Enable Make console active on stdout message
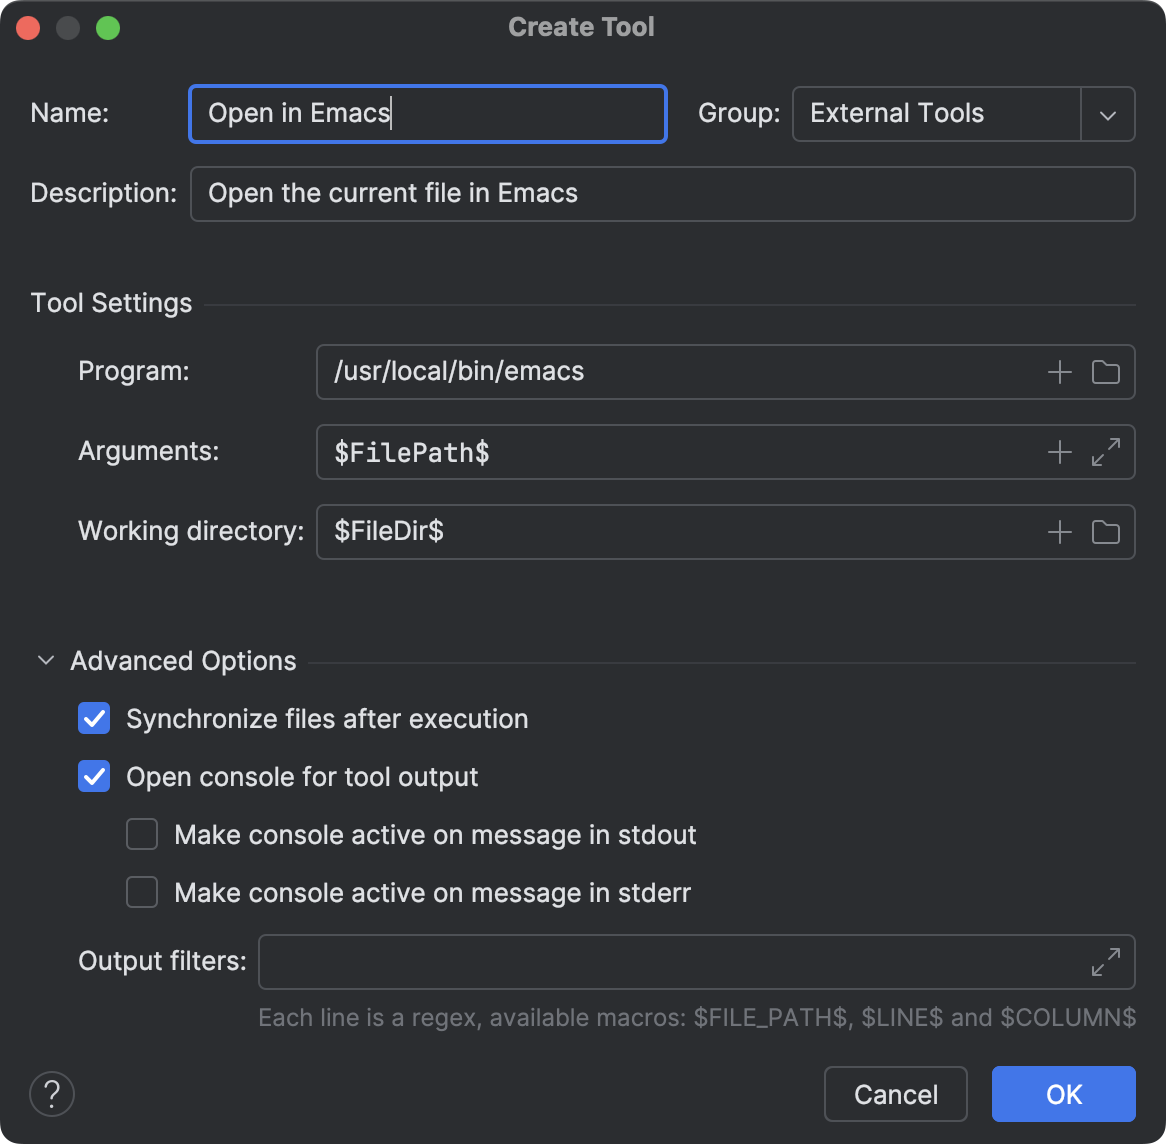1166x1144 pixels. pos(141,834)
